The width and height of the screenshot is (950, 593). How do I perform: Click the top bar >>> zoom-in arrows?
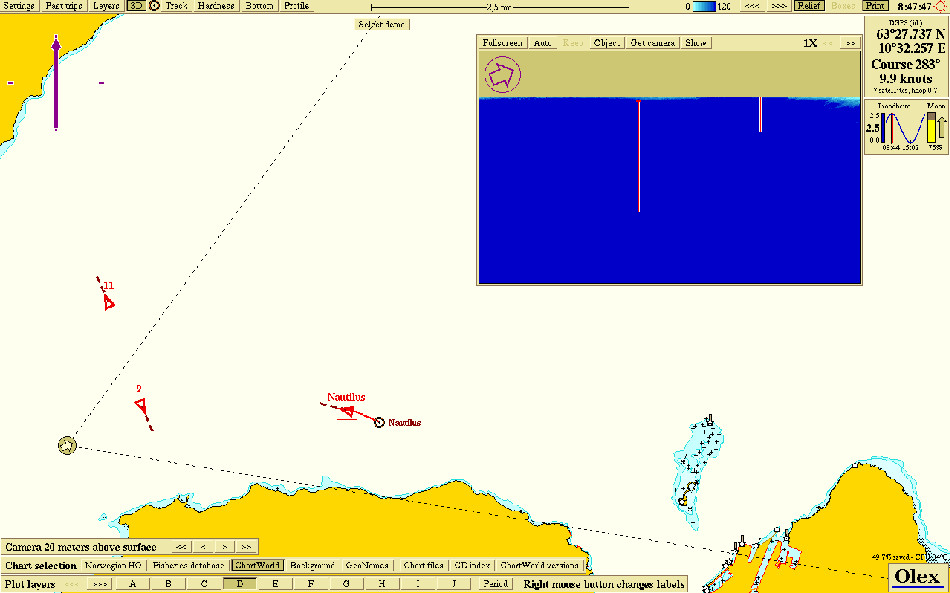pos(779,6)
